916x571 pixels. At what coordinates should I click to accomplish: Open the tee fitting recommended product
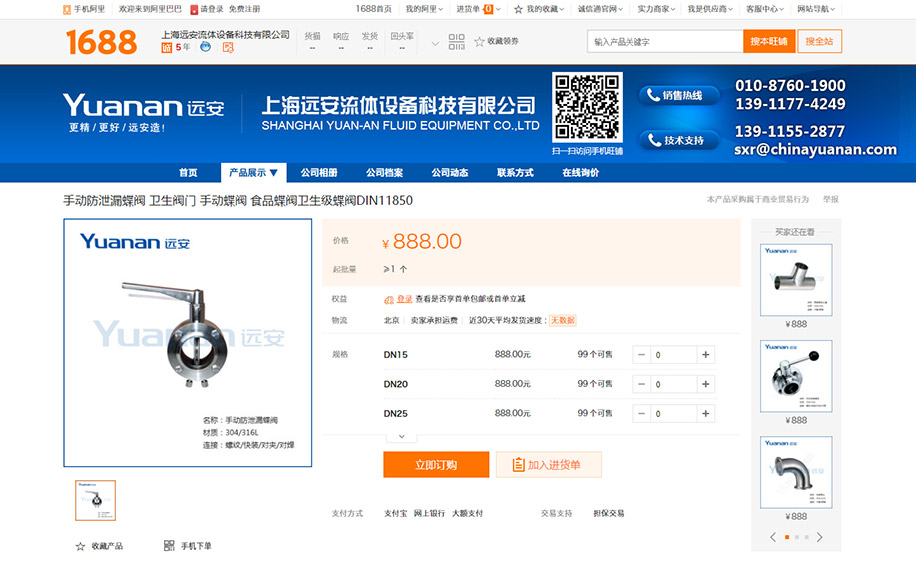[796, 280]
